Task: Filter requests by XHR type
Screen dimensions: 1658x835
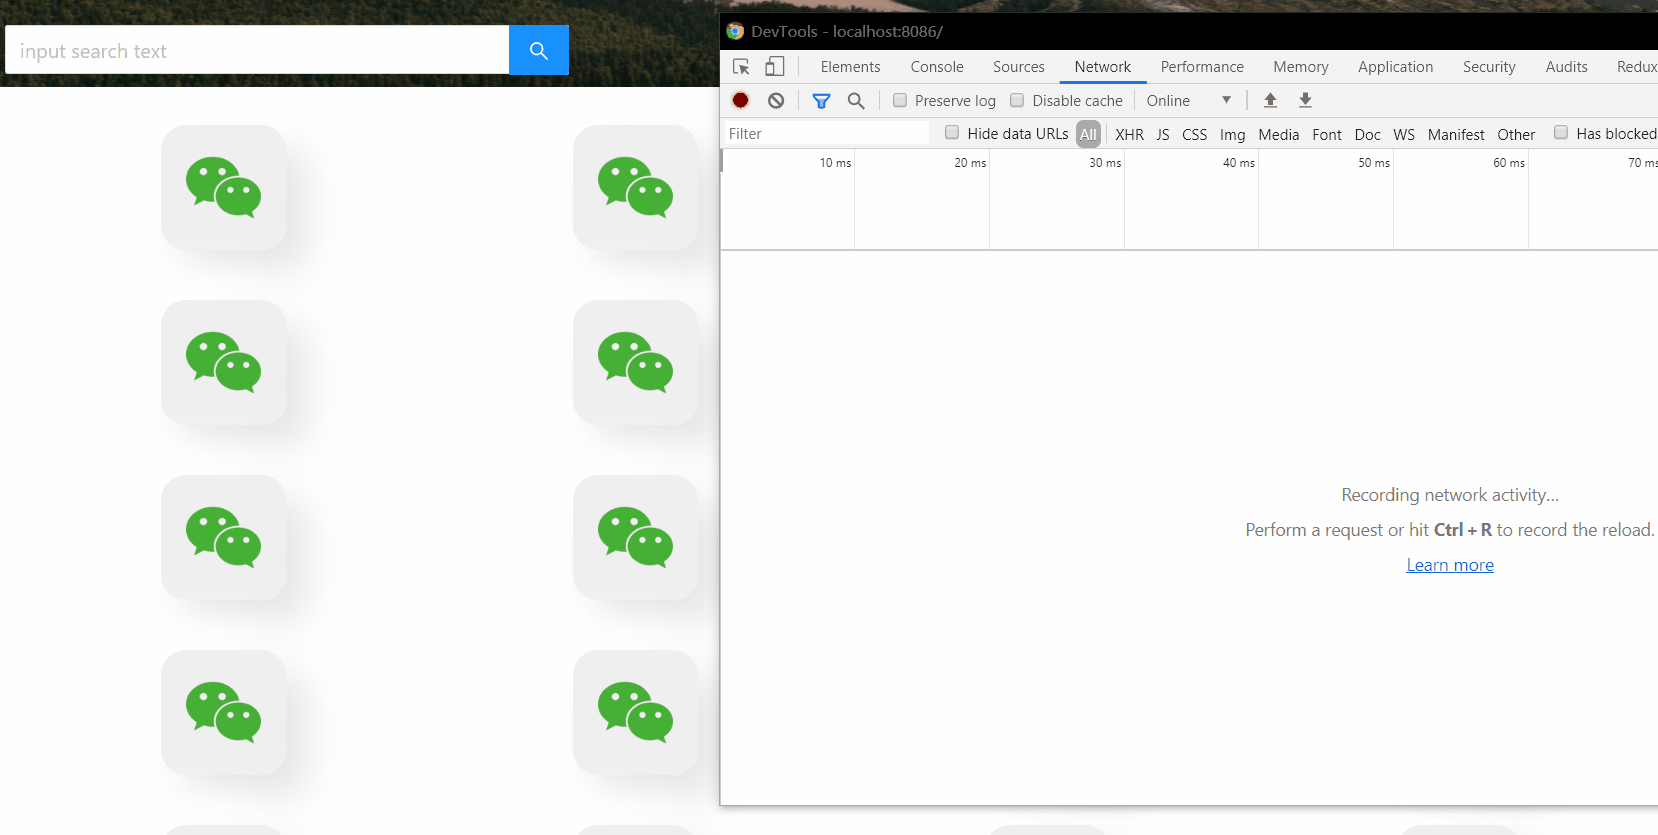Action: [1129, 134]
